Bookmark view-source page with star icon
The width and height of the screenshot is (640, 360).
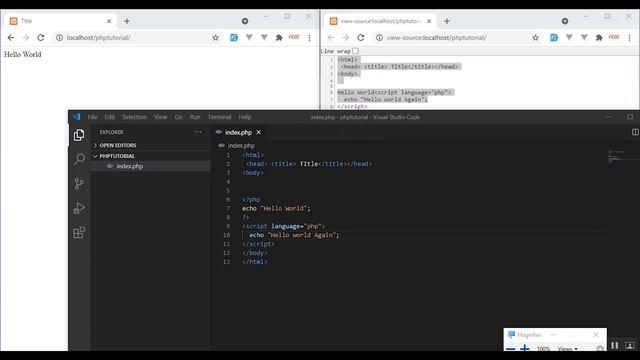click(536, 38)
